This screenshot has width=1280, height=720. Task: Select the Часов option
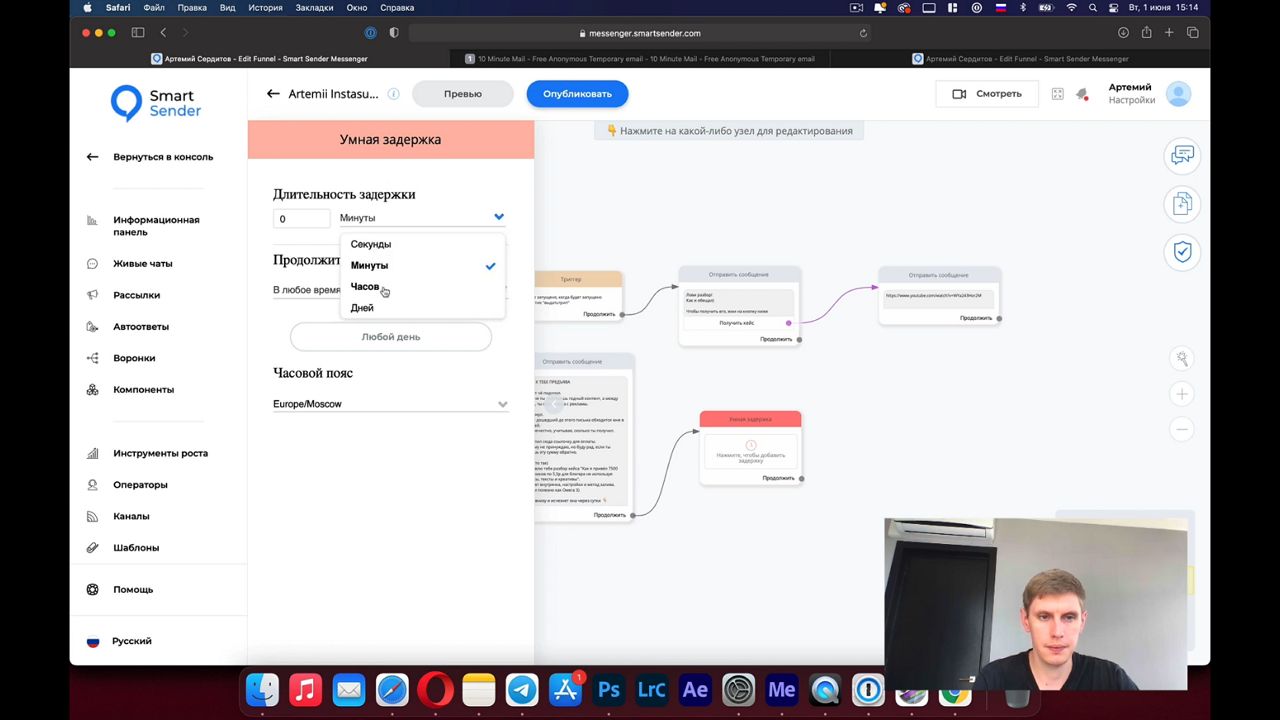(x=365, y=287)
